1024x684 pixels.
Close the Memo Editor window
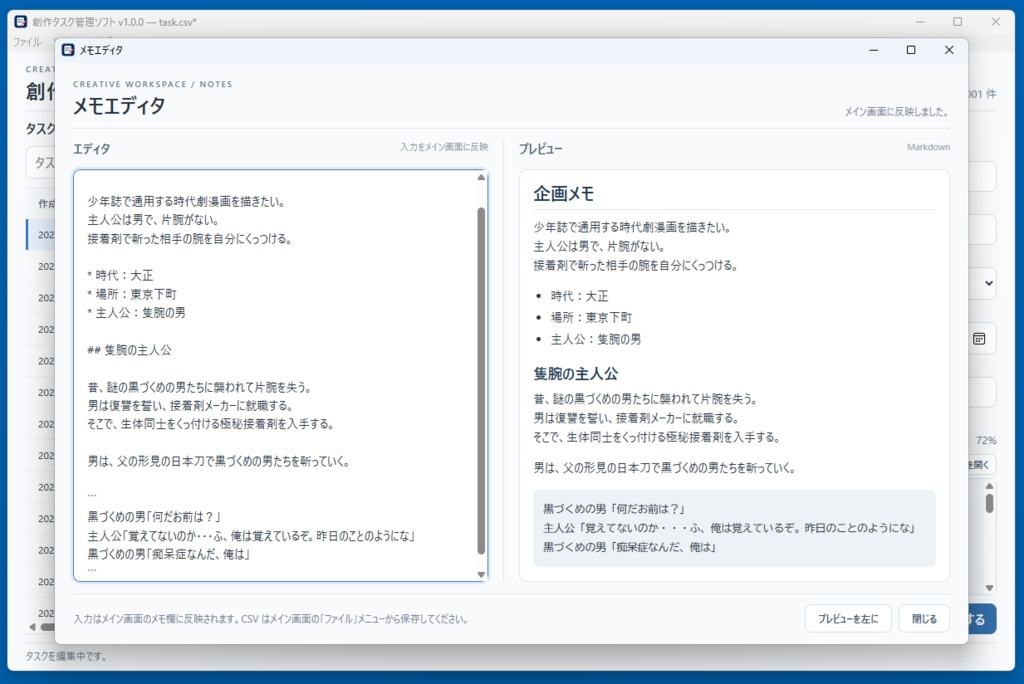tap(949, 50)
